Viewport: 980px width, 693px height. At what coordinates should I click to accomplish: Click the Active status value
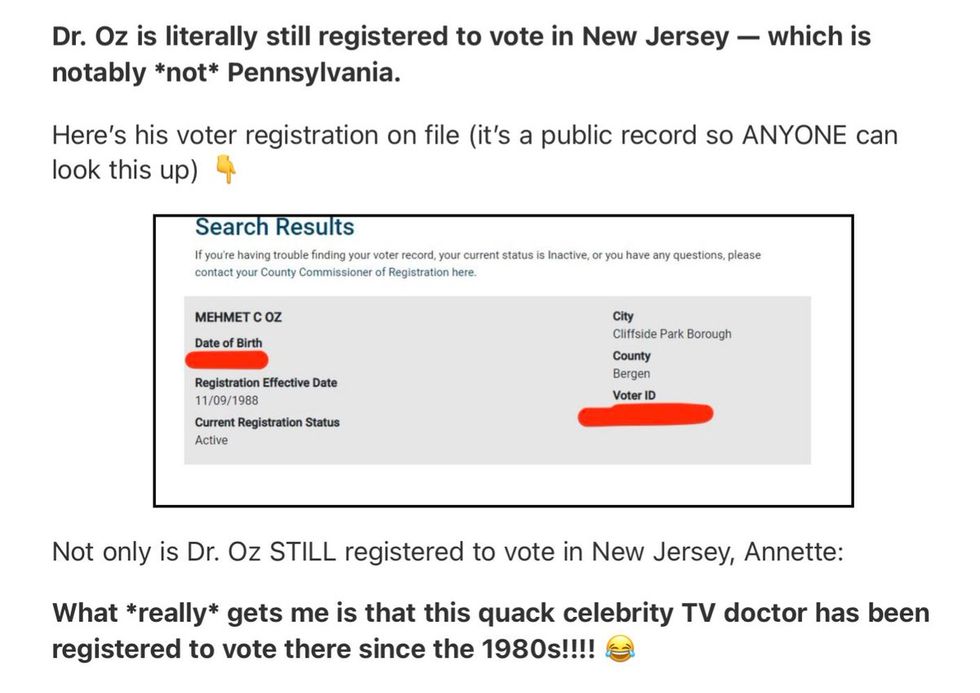coord(211,440)
